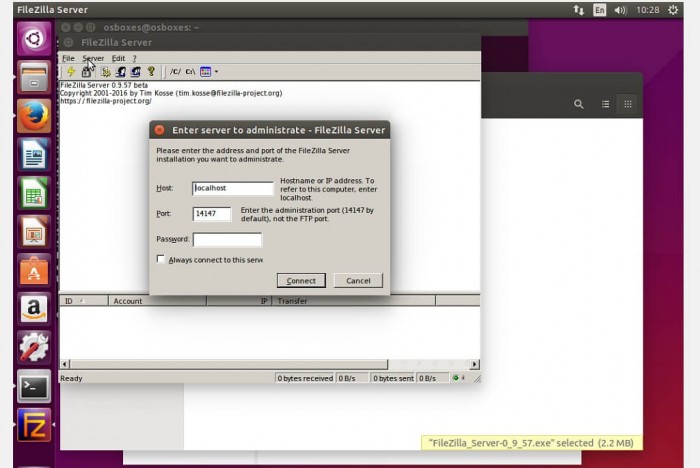Click the Connect button
The height and width of the screenshot is (468, 700).
pyautogui.click(x=301, y=280)
